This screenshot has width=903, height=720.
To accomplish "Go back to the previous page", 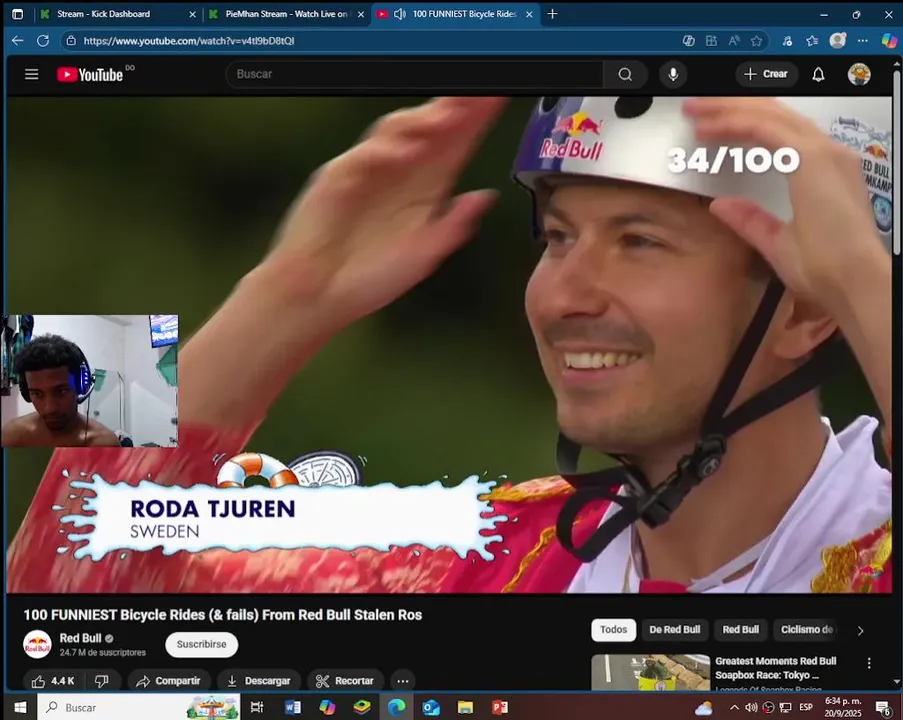I will (x=18, y=41).
